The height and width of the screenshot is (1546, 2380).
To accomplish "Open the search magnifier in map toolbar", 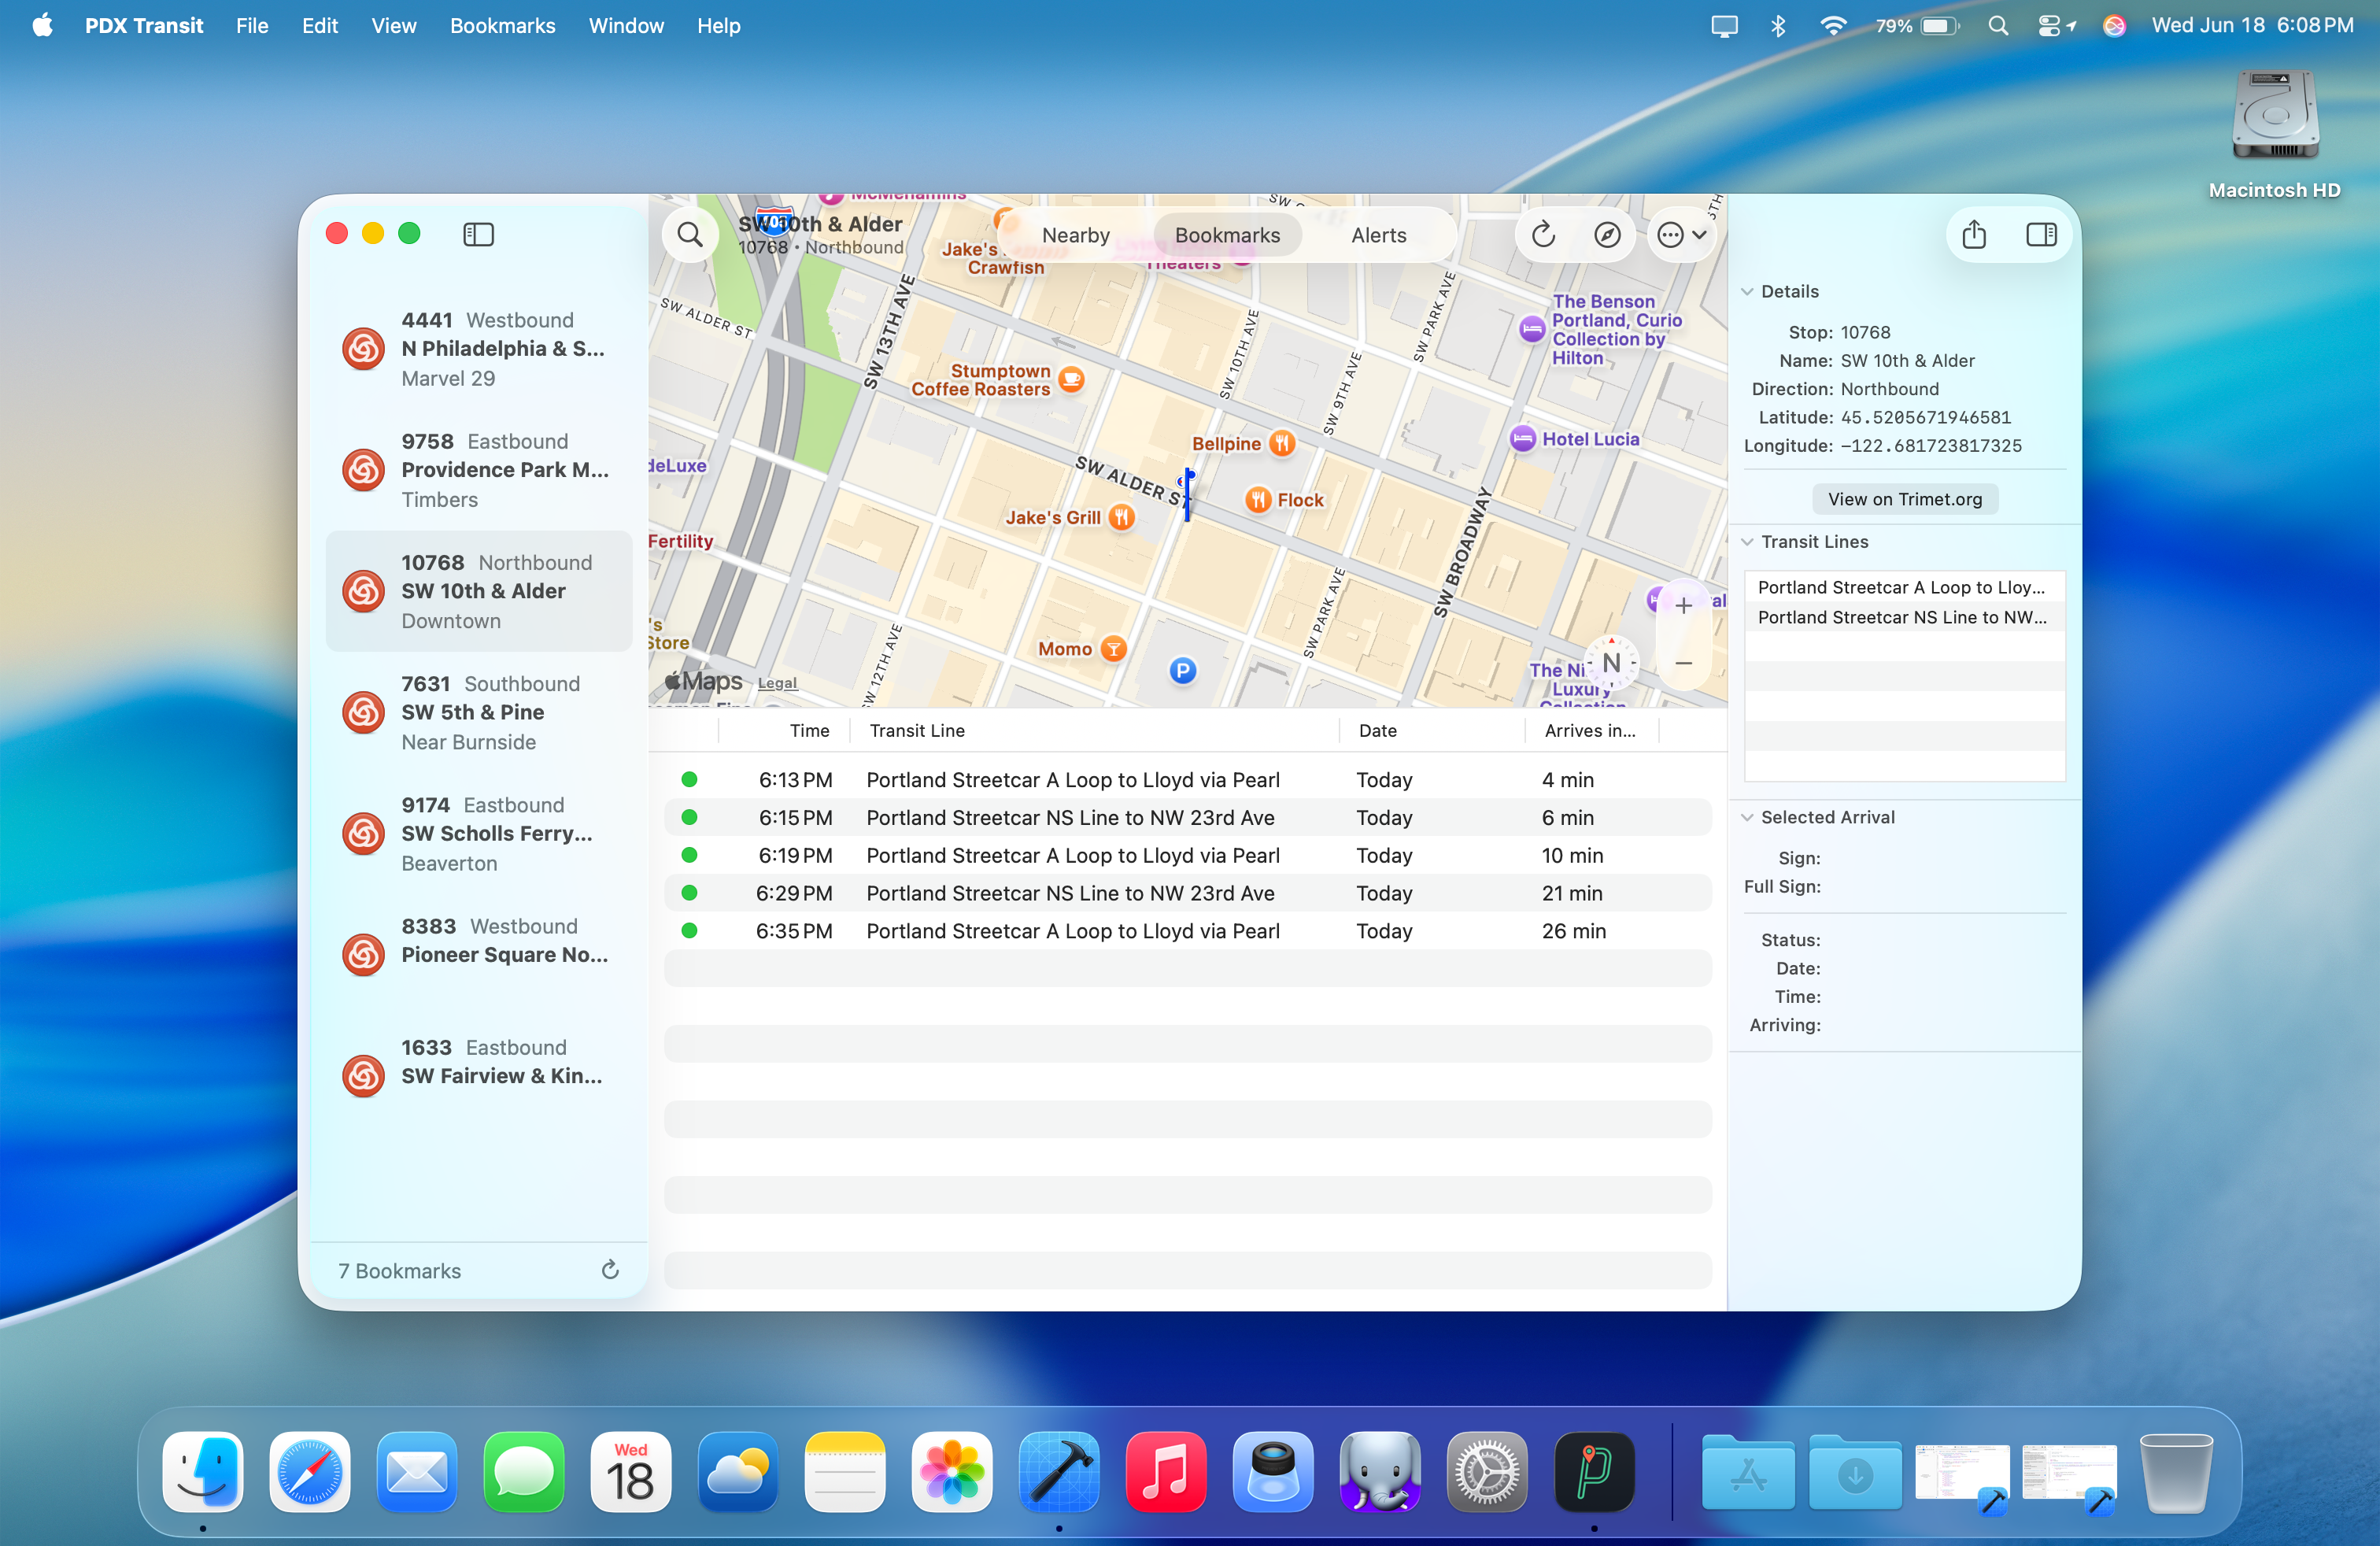I will (x=690, y=235).
